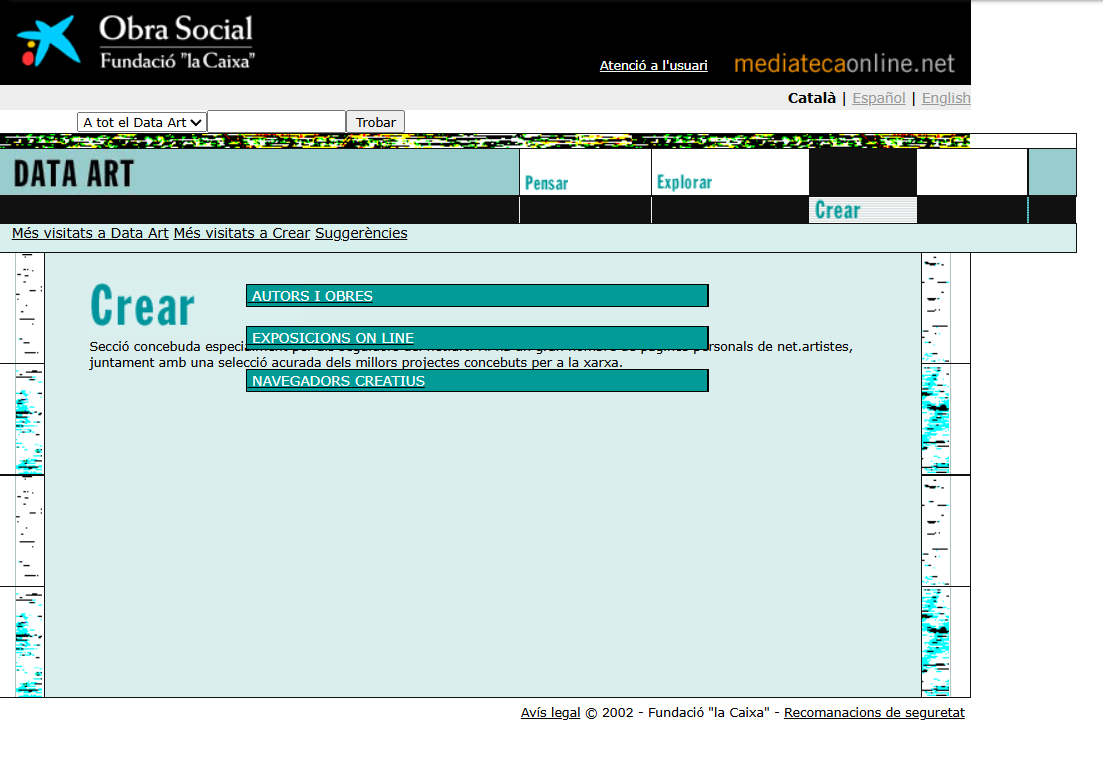The height and width of the screenshot is (767, 1103).
Task: Switch language to Español
Action: [x=879, y=98]
